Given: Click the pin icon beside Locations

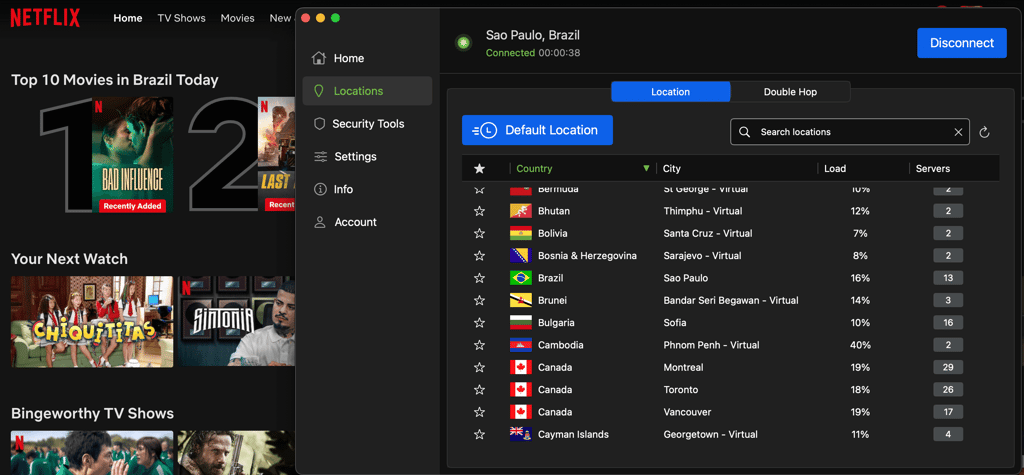Looking at the screenshot, I should click(319, 91).
